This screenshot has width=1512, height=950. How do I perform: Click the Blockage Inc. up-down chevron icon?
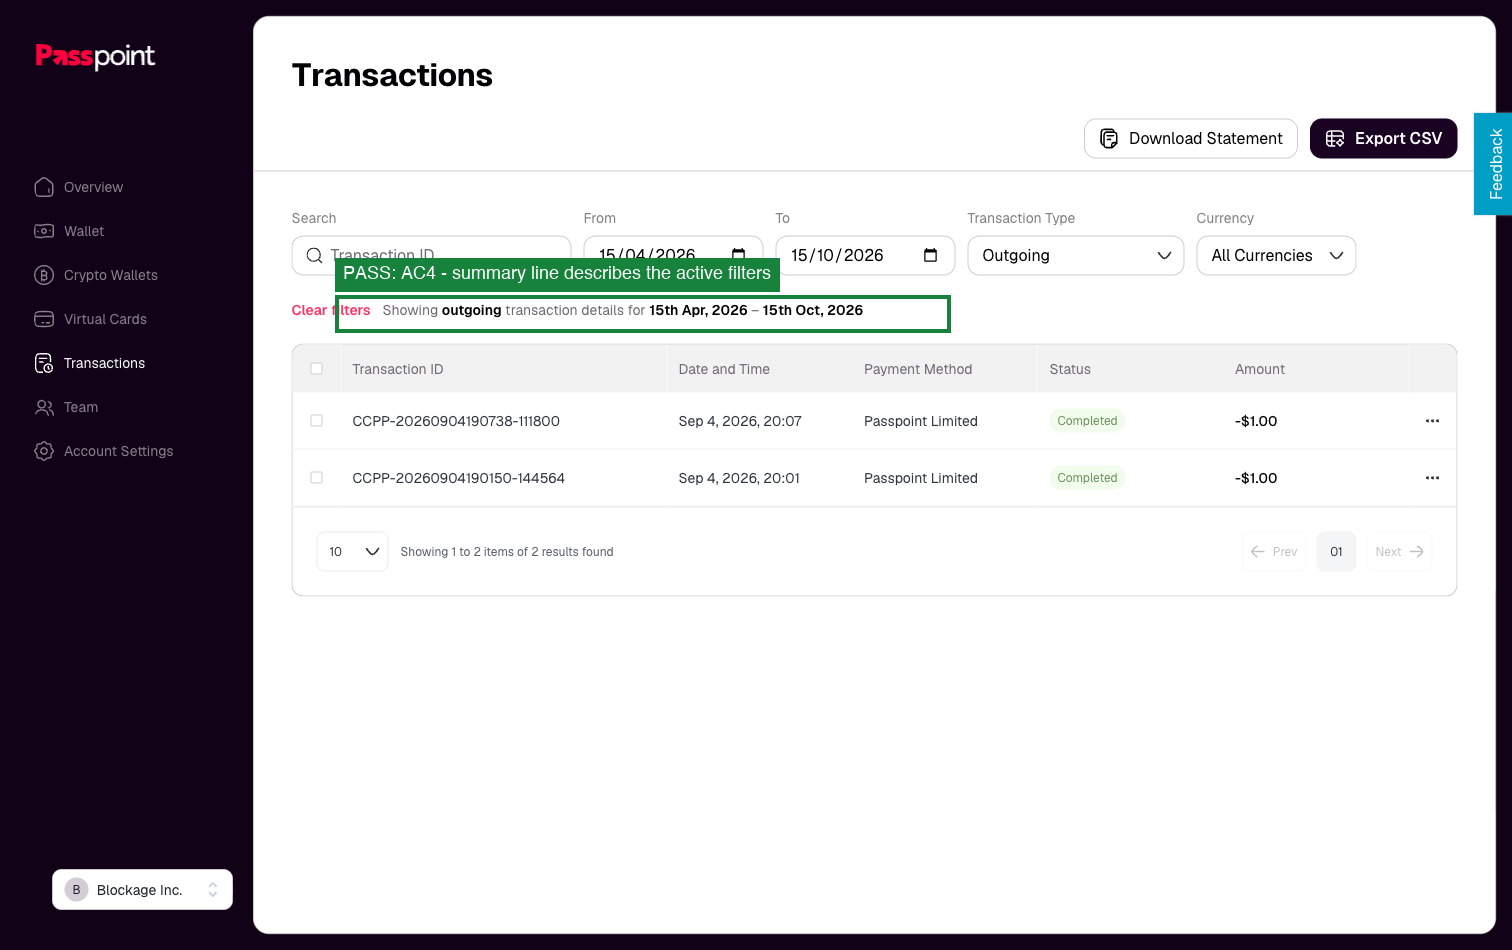tap(213, 890)
